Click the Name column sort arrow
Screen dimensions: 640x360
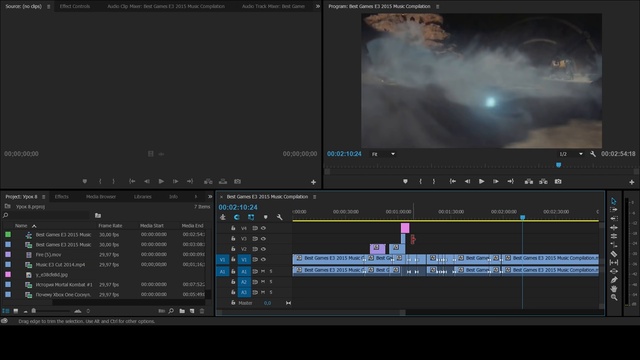[x=34, y=226]
